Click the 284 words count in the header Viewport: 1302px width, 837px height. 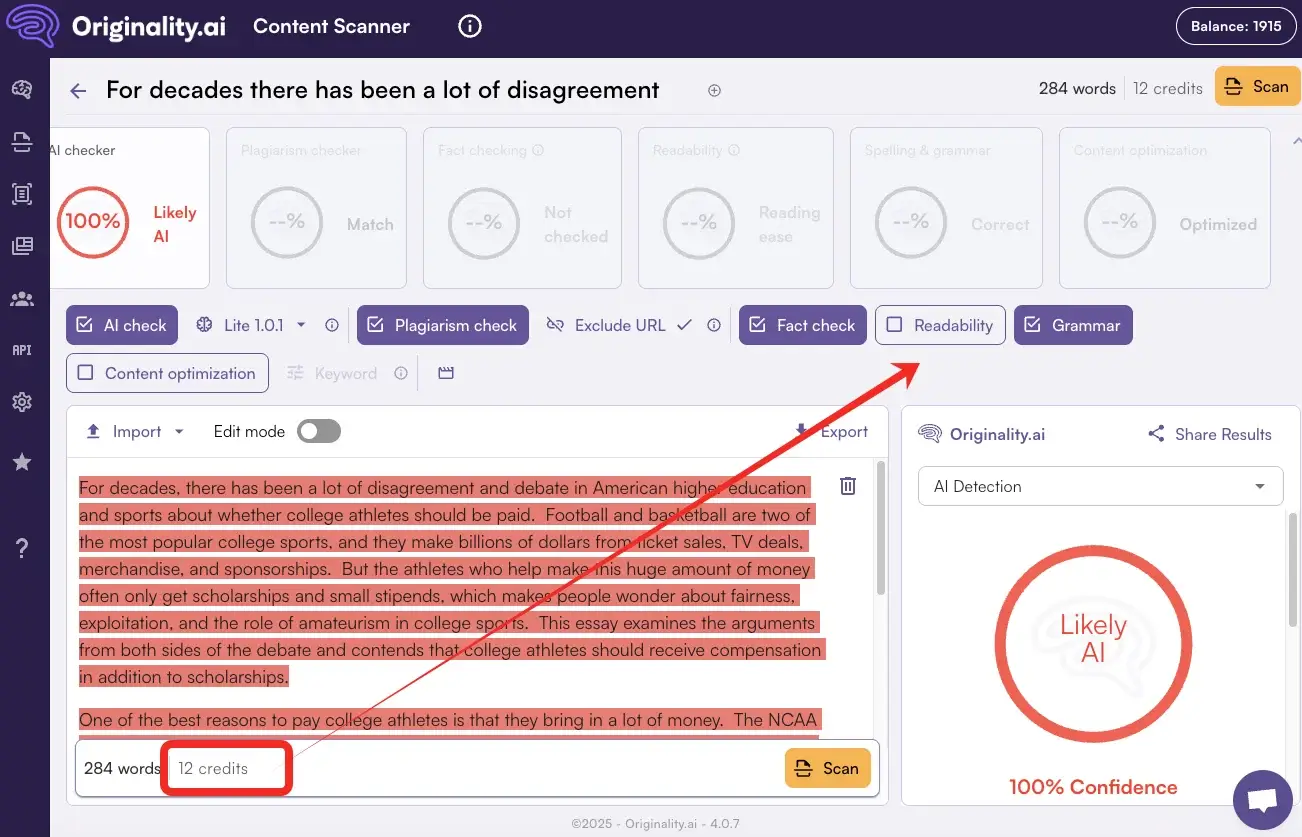(x=1077, y=88)
